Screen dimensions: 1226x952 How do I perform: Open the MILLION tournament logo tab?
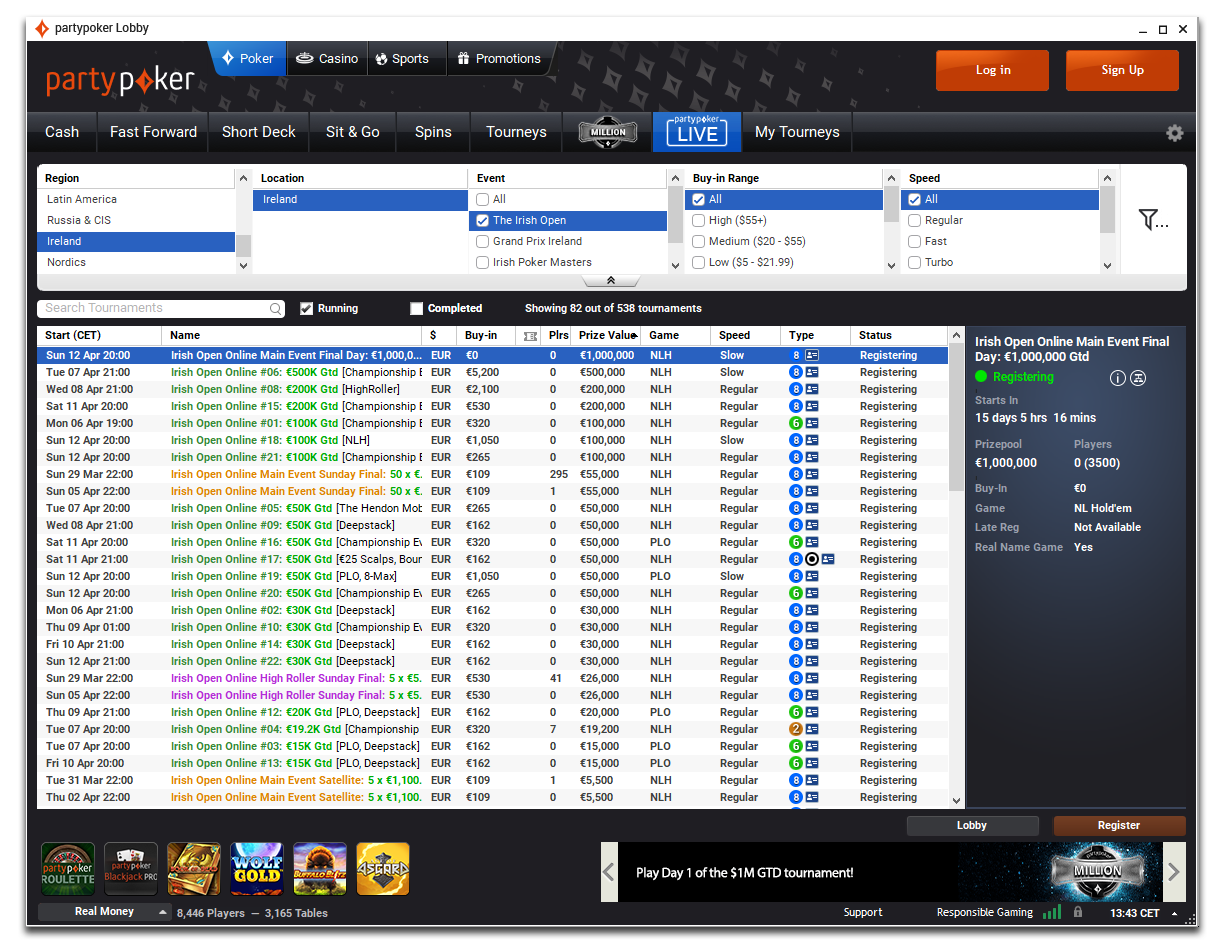tap(608, 132)
